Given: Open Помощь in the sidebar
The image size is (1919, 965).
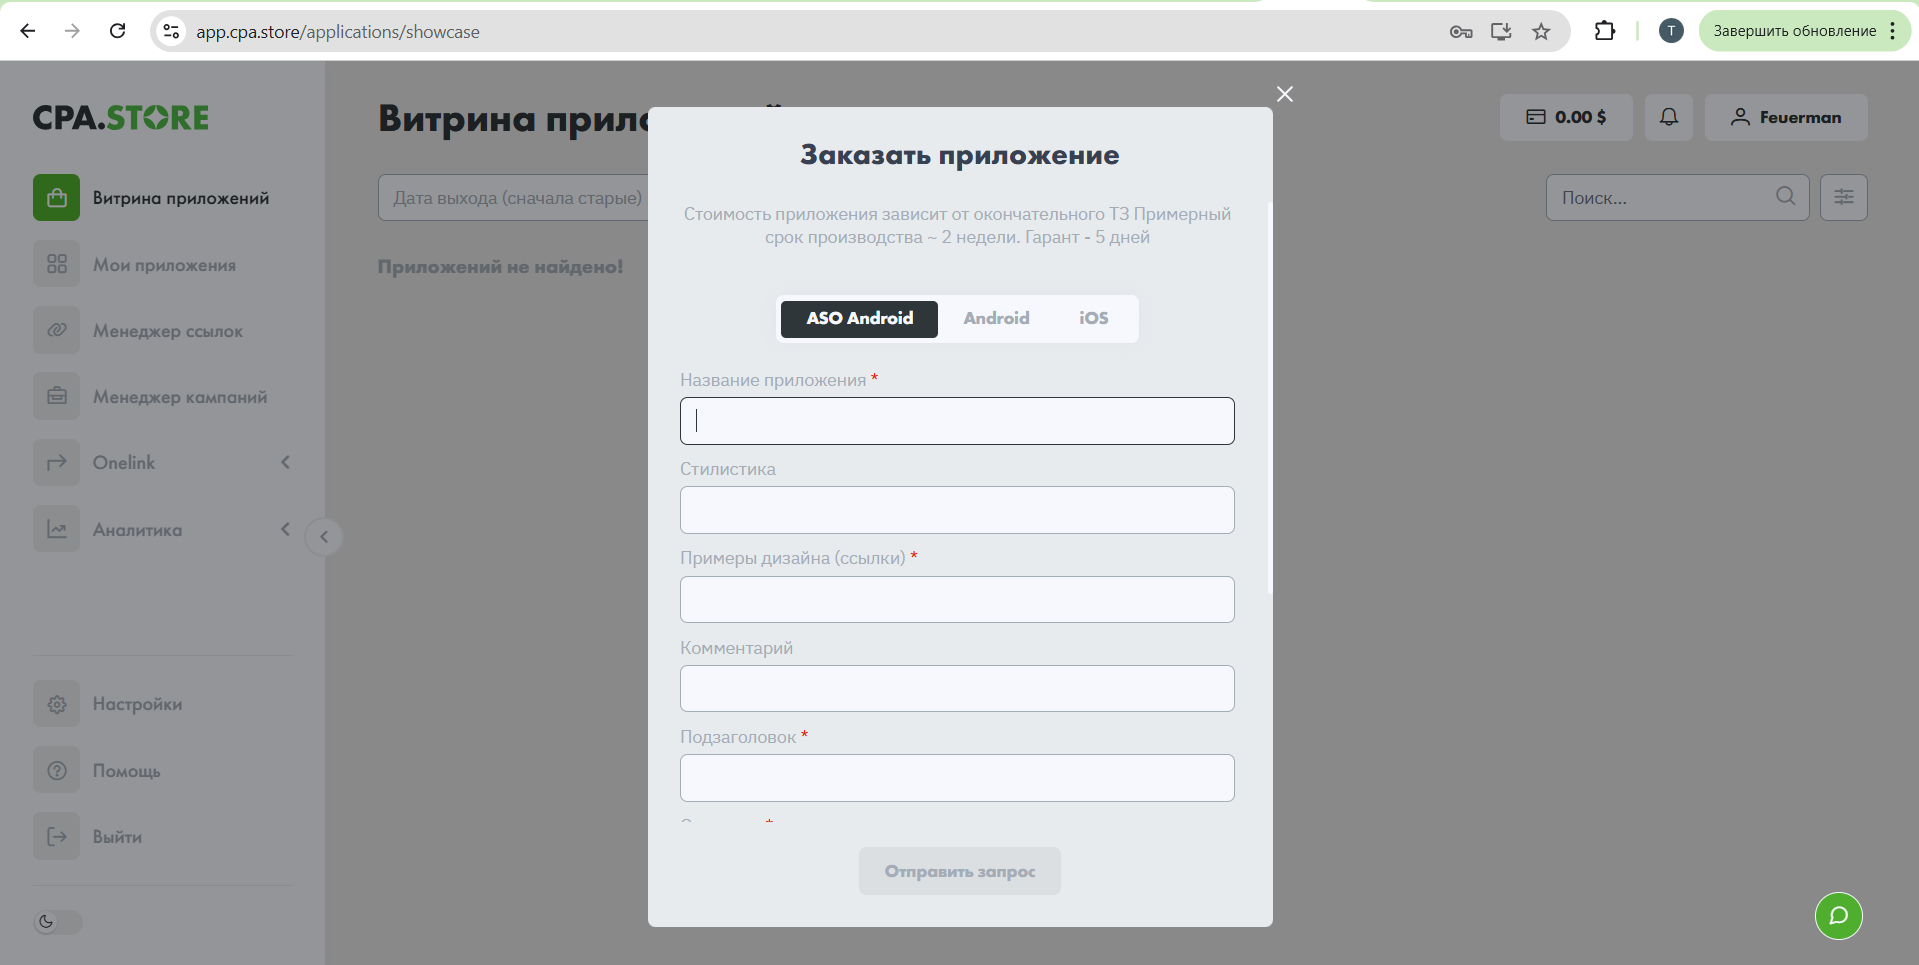Looking at the screenshot, I should pos(163,770).
